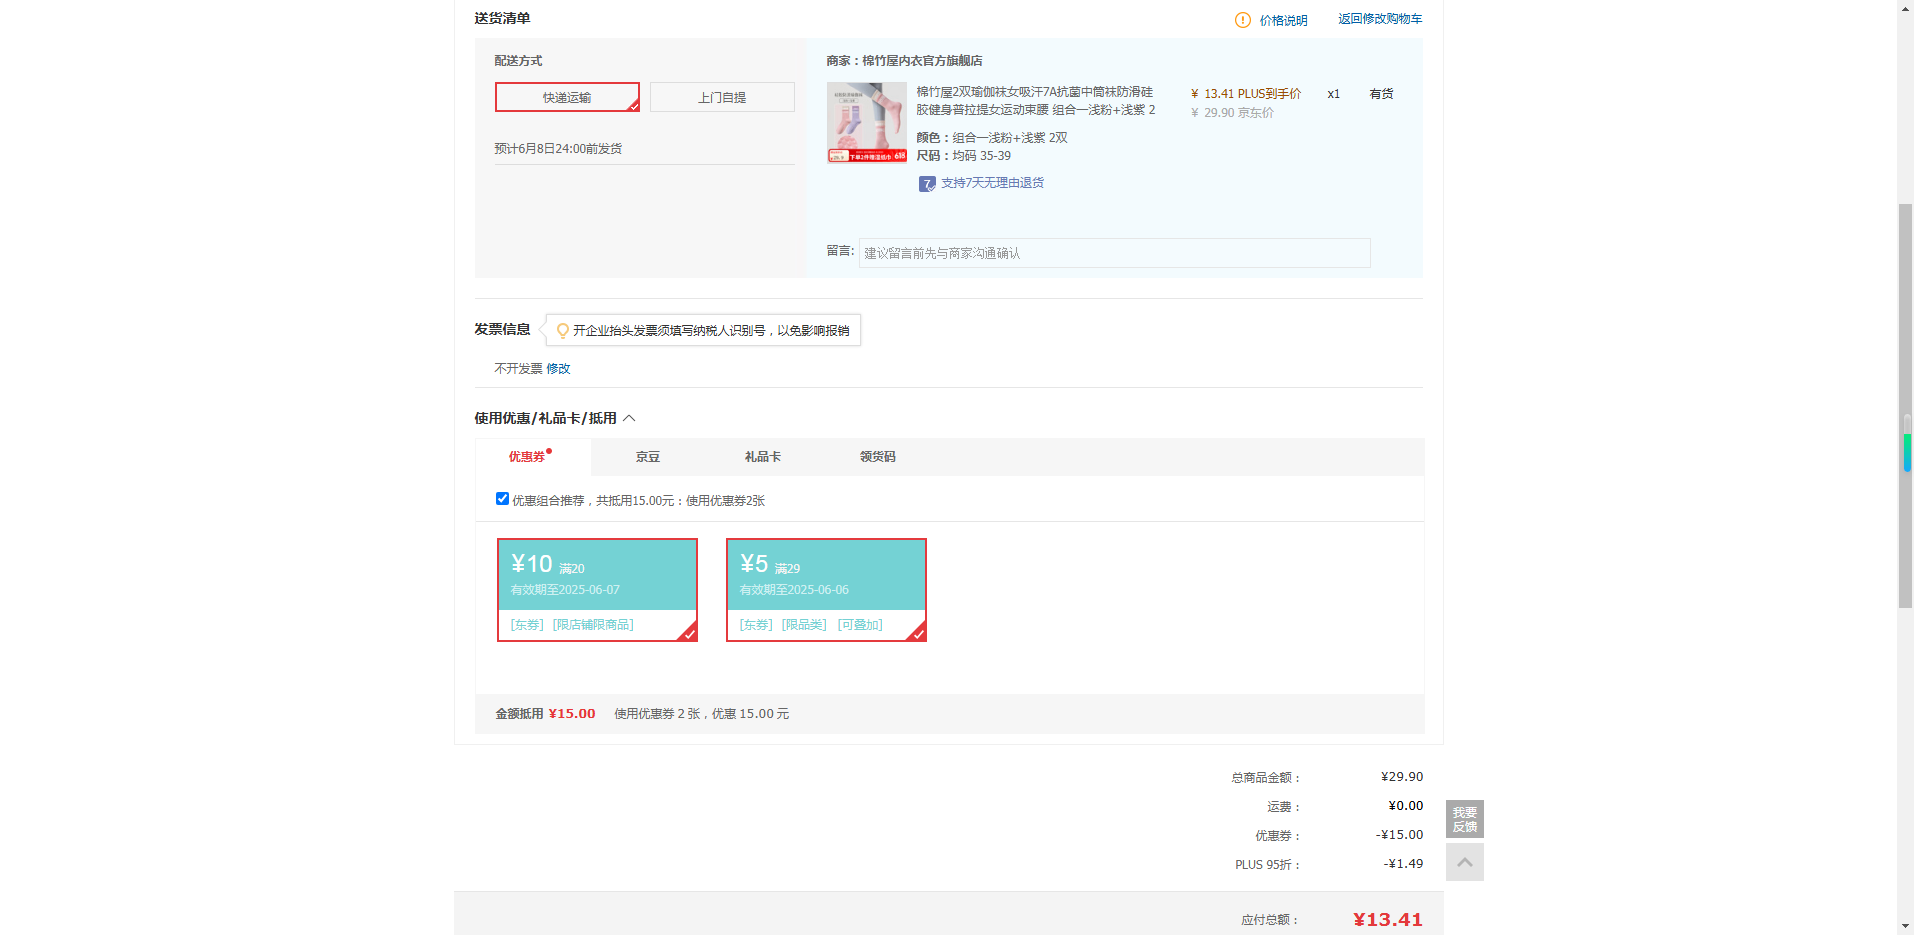Click 总商品金额 ¥29.90 value
The width and height of the screenshot is (1914, 935).
pos(1402,777)
